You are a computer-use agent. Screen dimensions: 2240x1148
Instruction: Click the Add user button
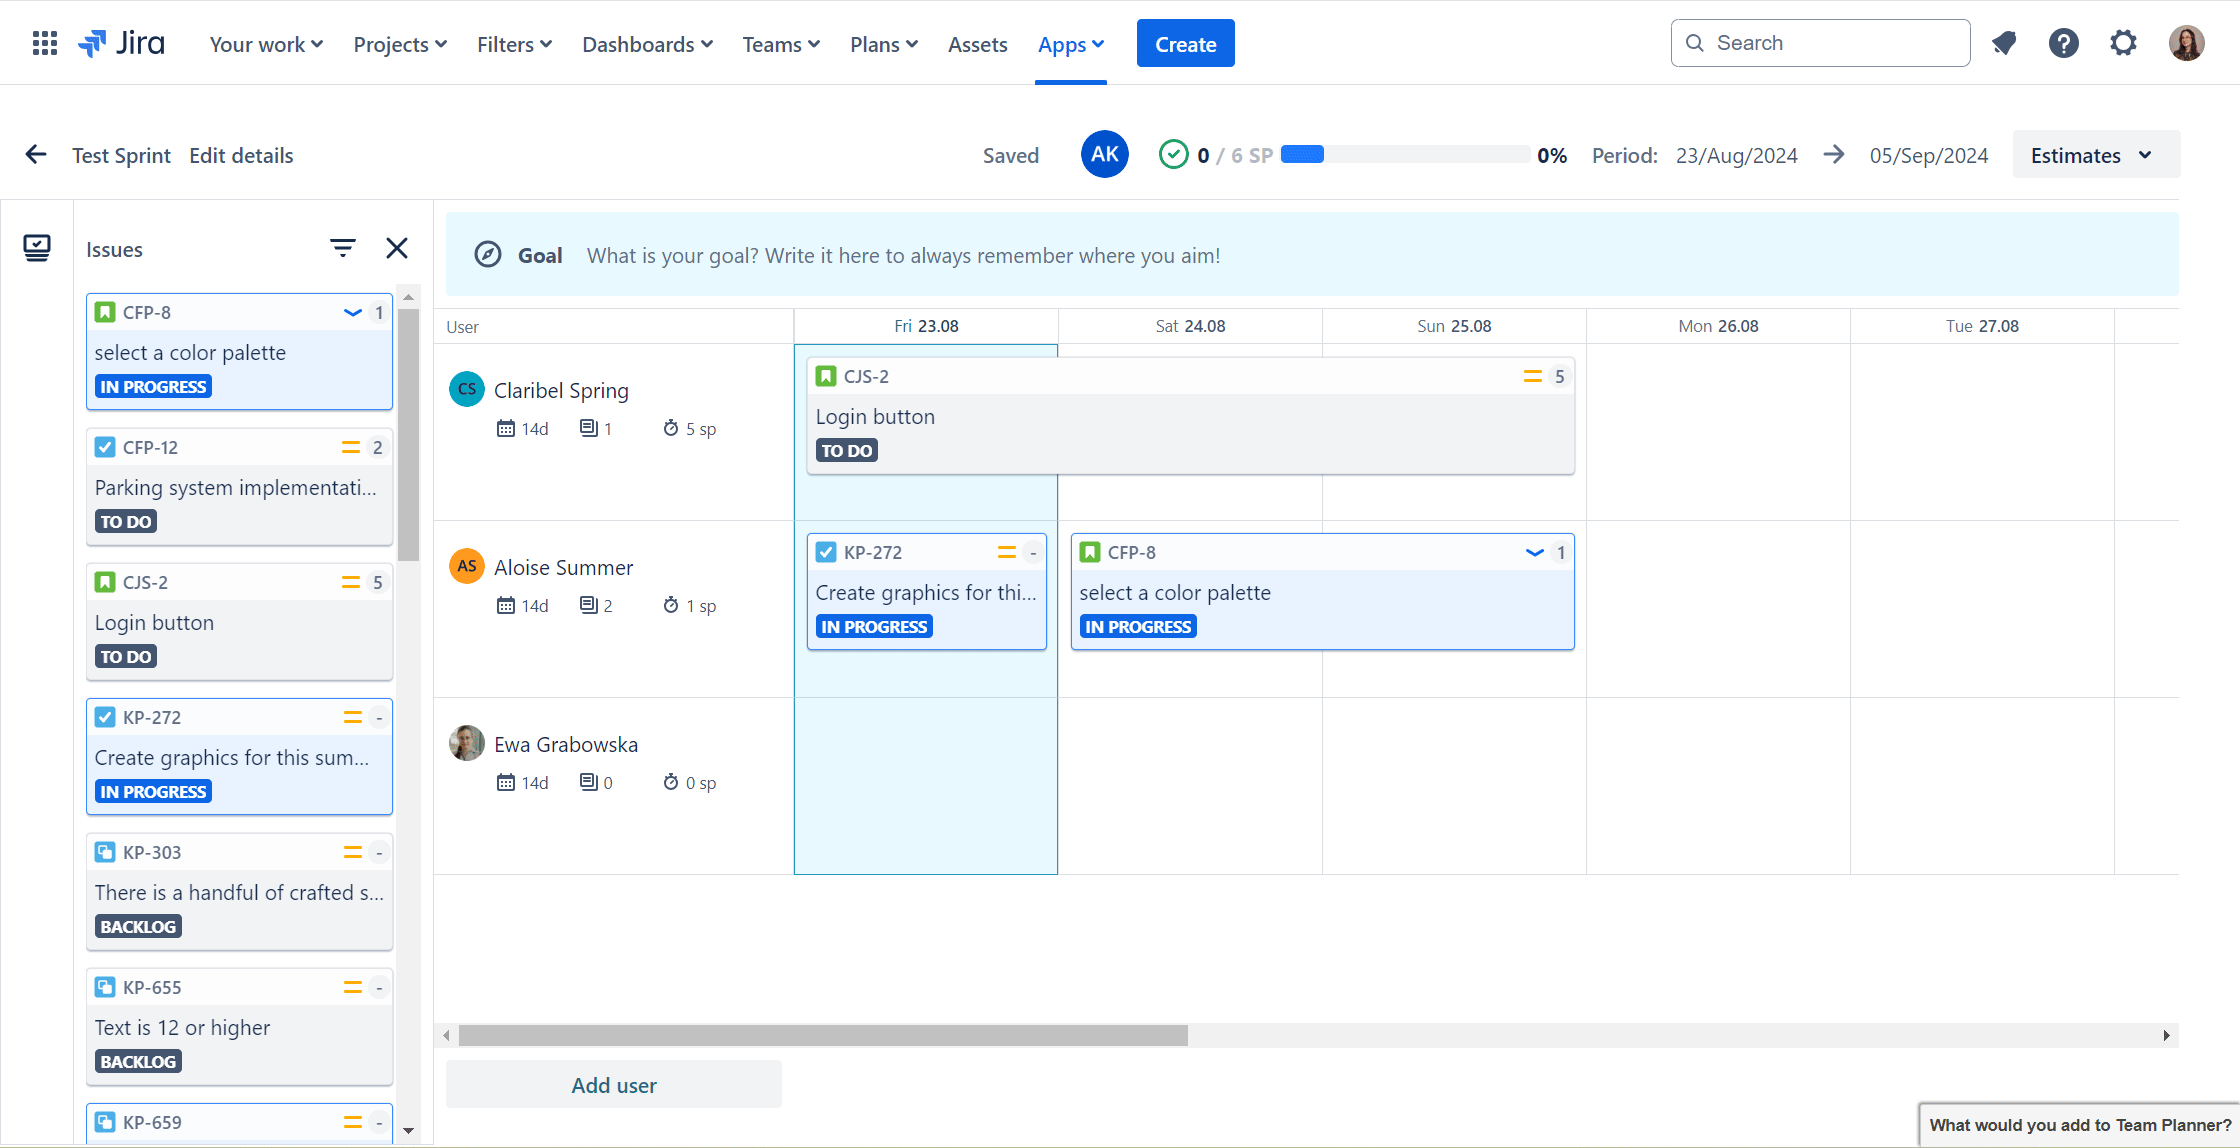coord(614,1085)
